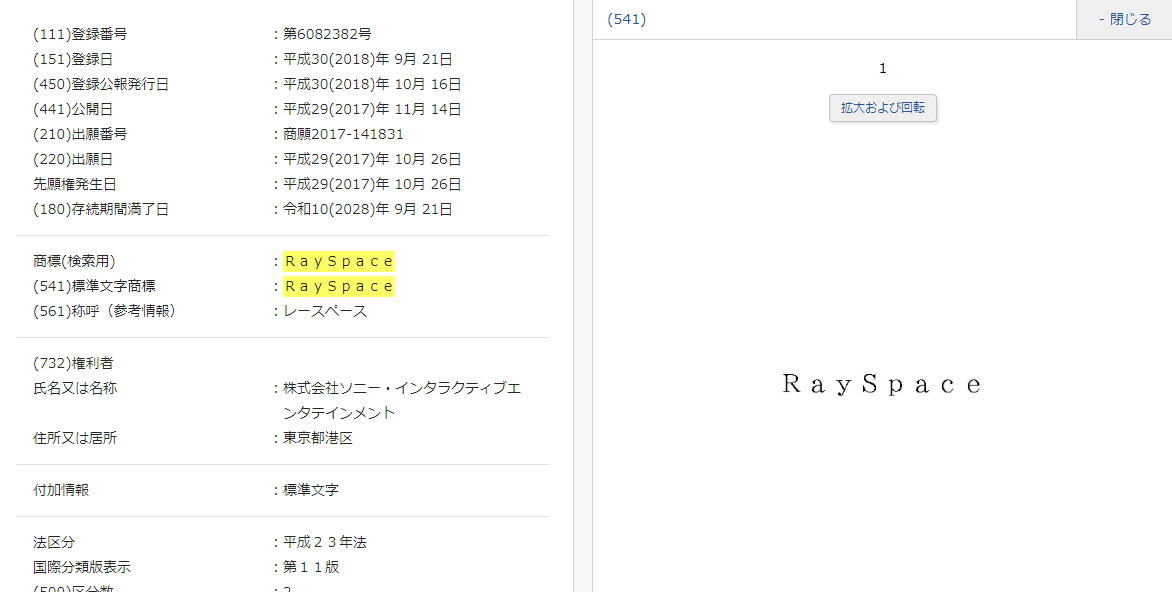The image size is (1172, 592).
Task: Click the (210)出願番号 label
Action: [x=80, y=135]
